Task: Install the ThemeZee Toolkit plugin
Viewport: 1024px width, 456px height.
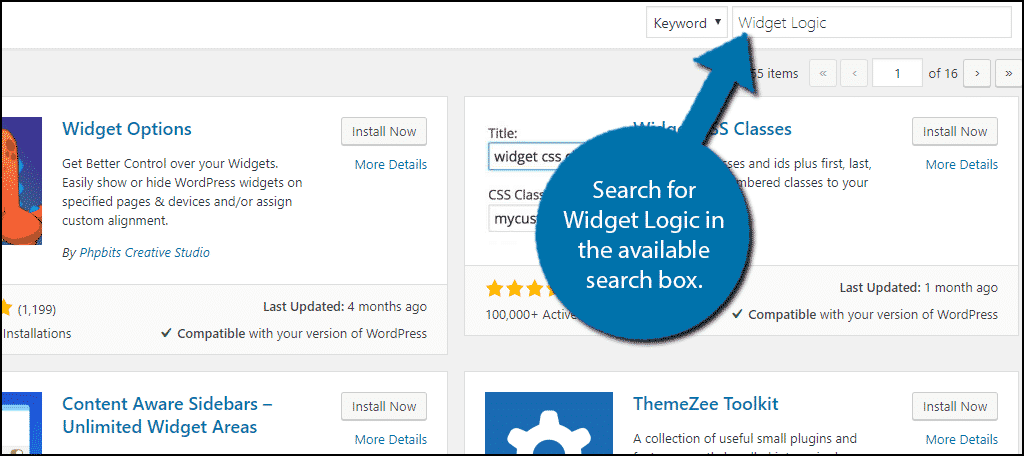Action: point(955,406)
